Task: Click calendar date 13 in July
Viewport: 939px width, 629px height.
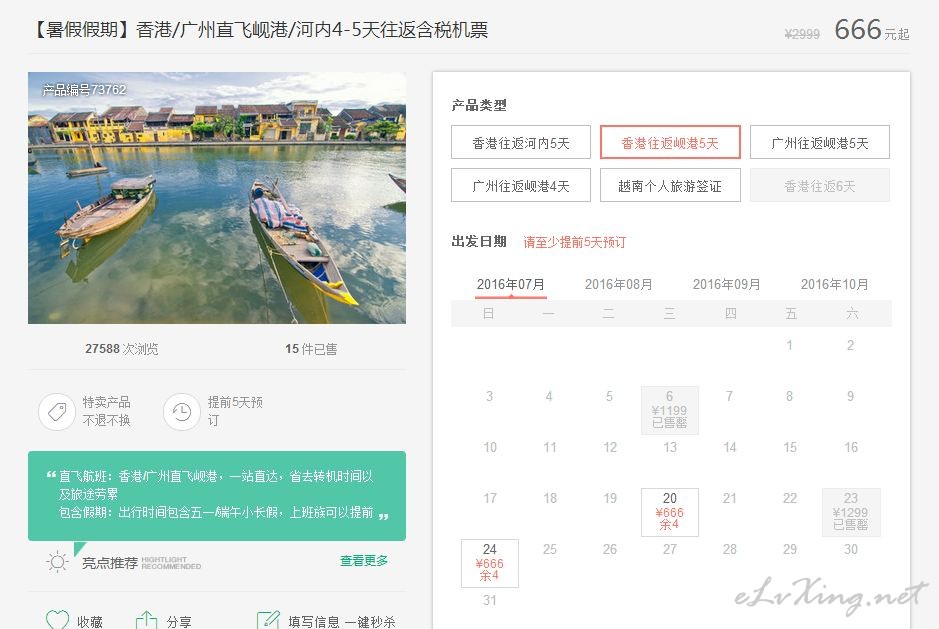Action: click(x=670, y=447)
